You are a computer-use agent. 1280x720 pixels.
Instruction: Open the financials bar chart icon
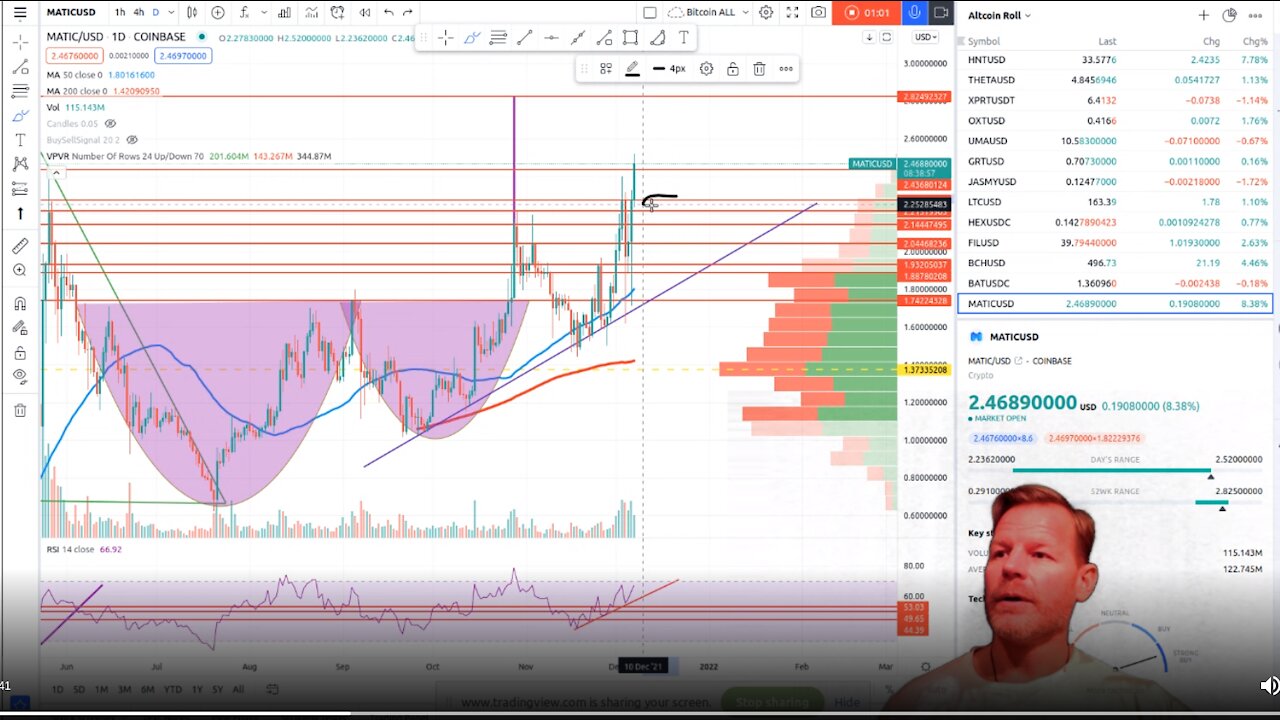coord(284,12)
